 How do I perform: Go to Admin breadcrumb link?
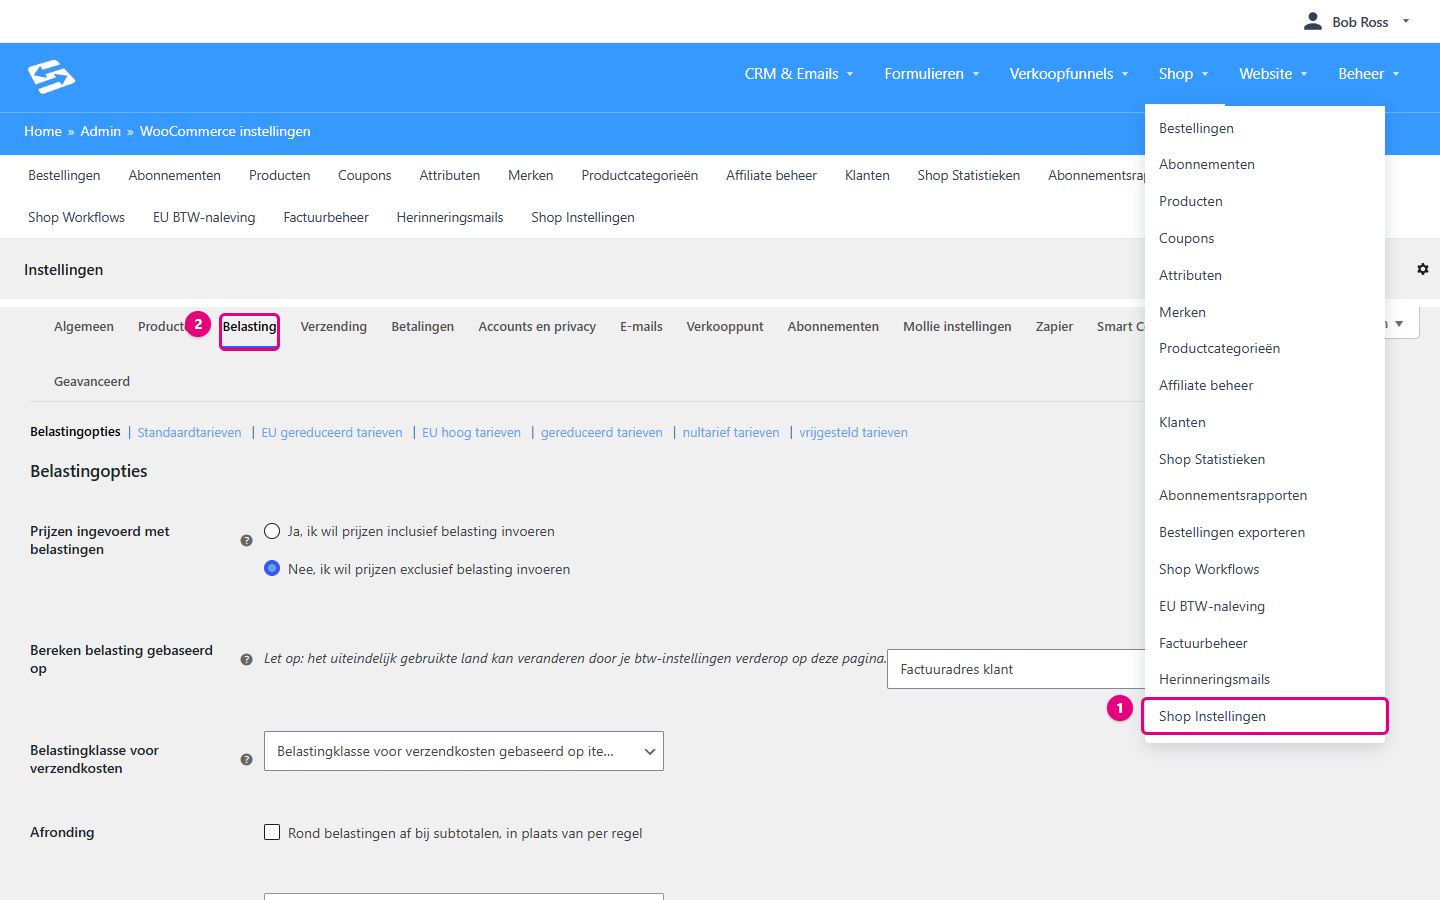click(x=101, y=131)
